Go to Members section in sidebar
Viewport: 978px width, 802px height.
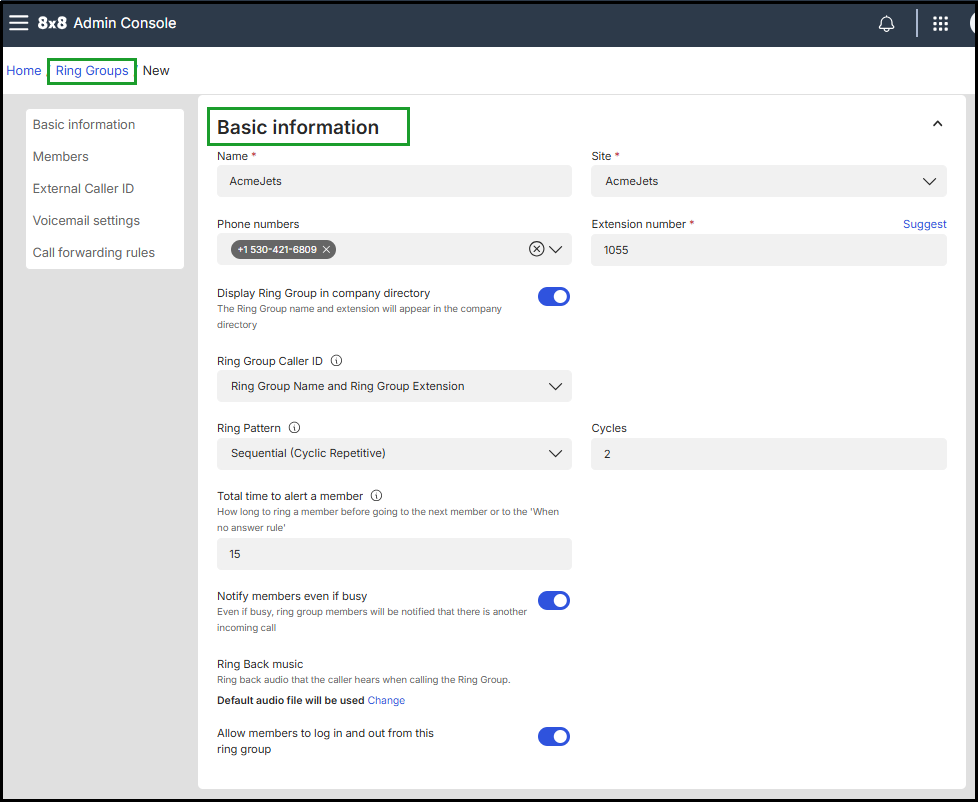(x=61, y=157)
